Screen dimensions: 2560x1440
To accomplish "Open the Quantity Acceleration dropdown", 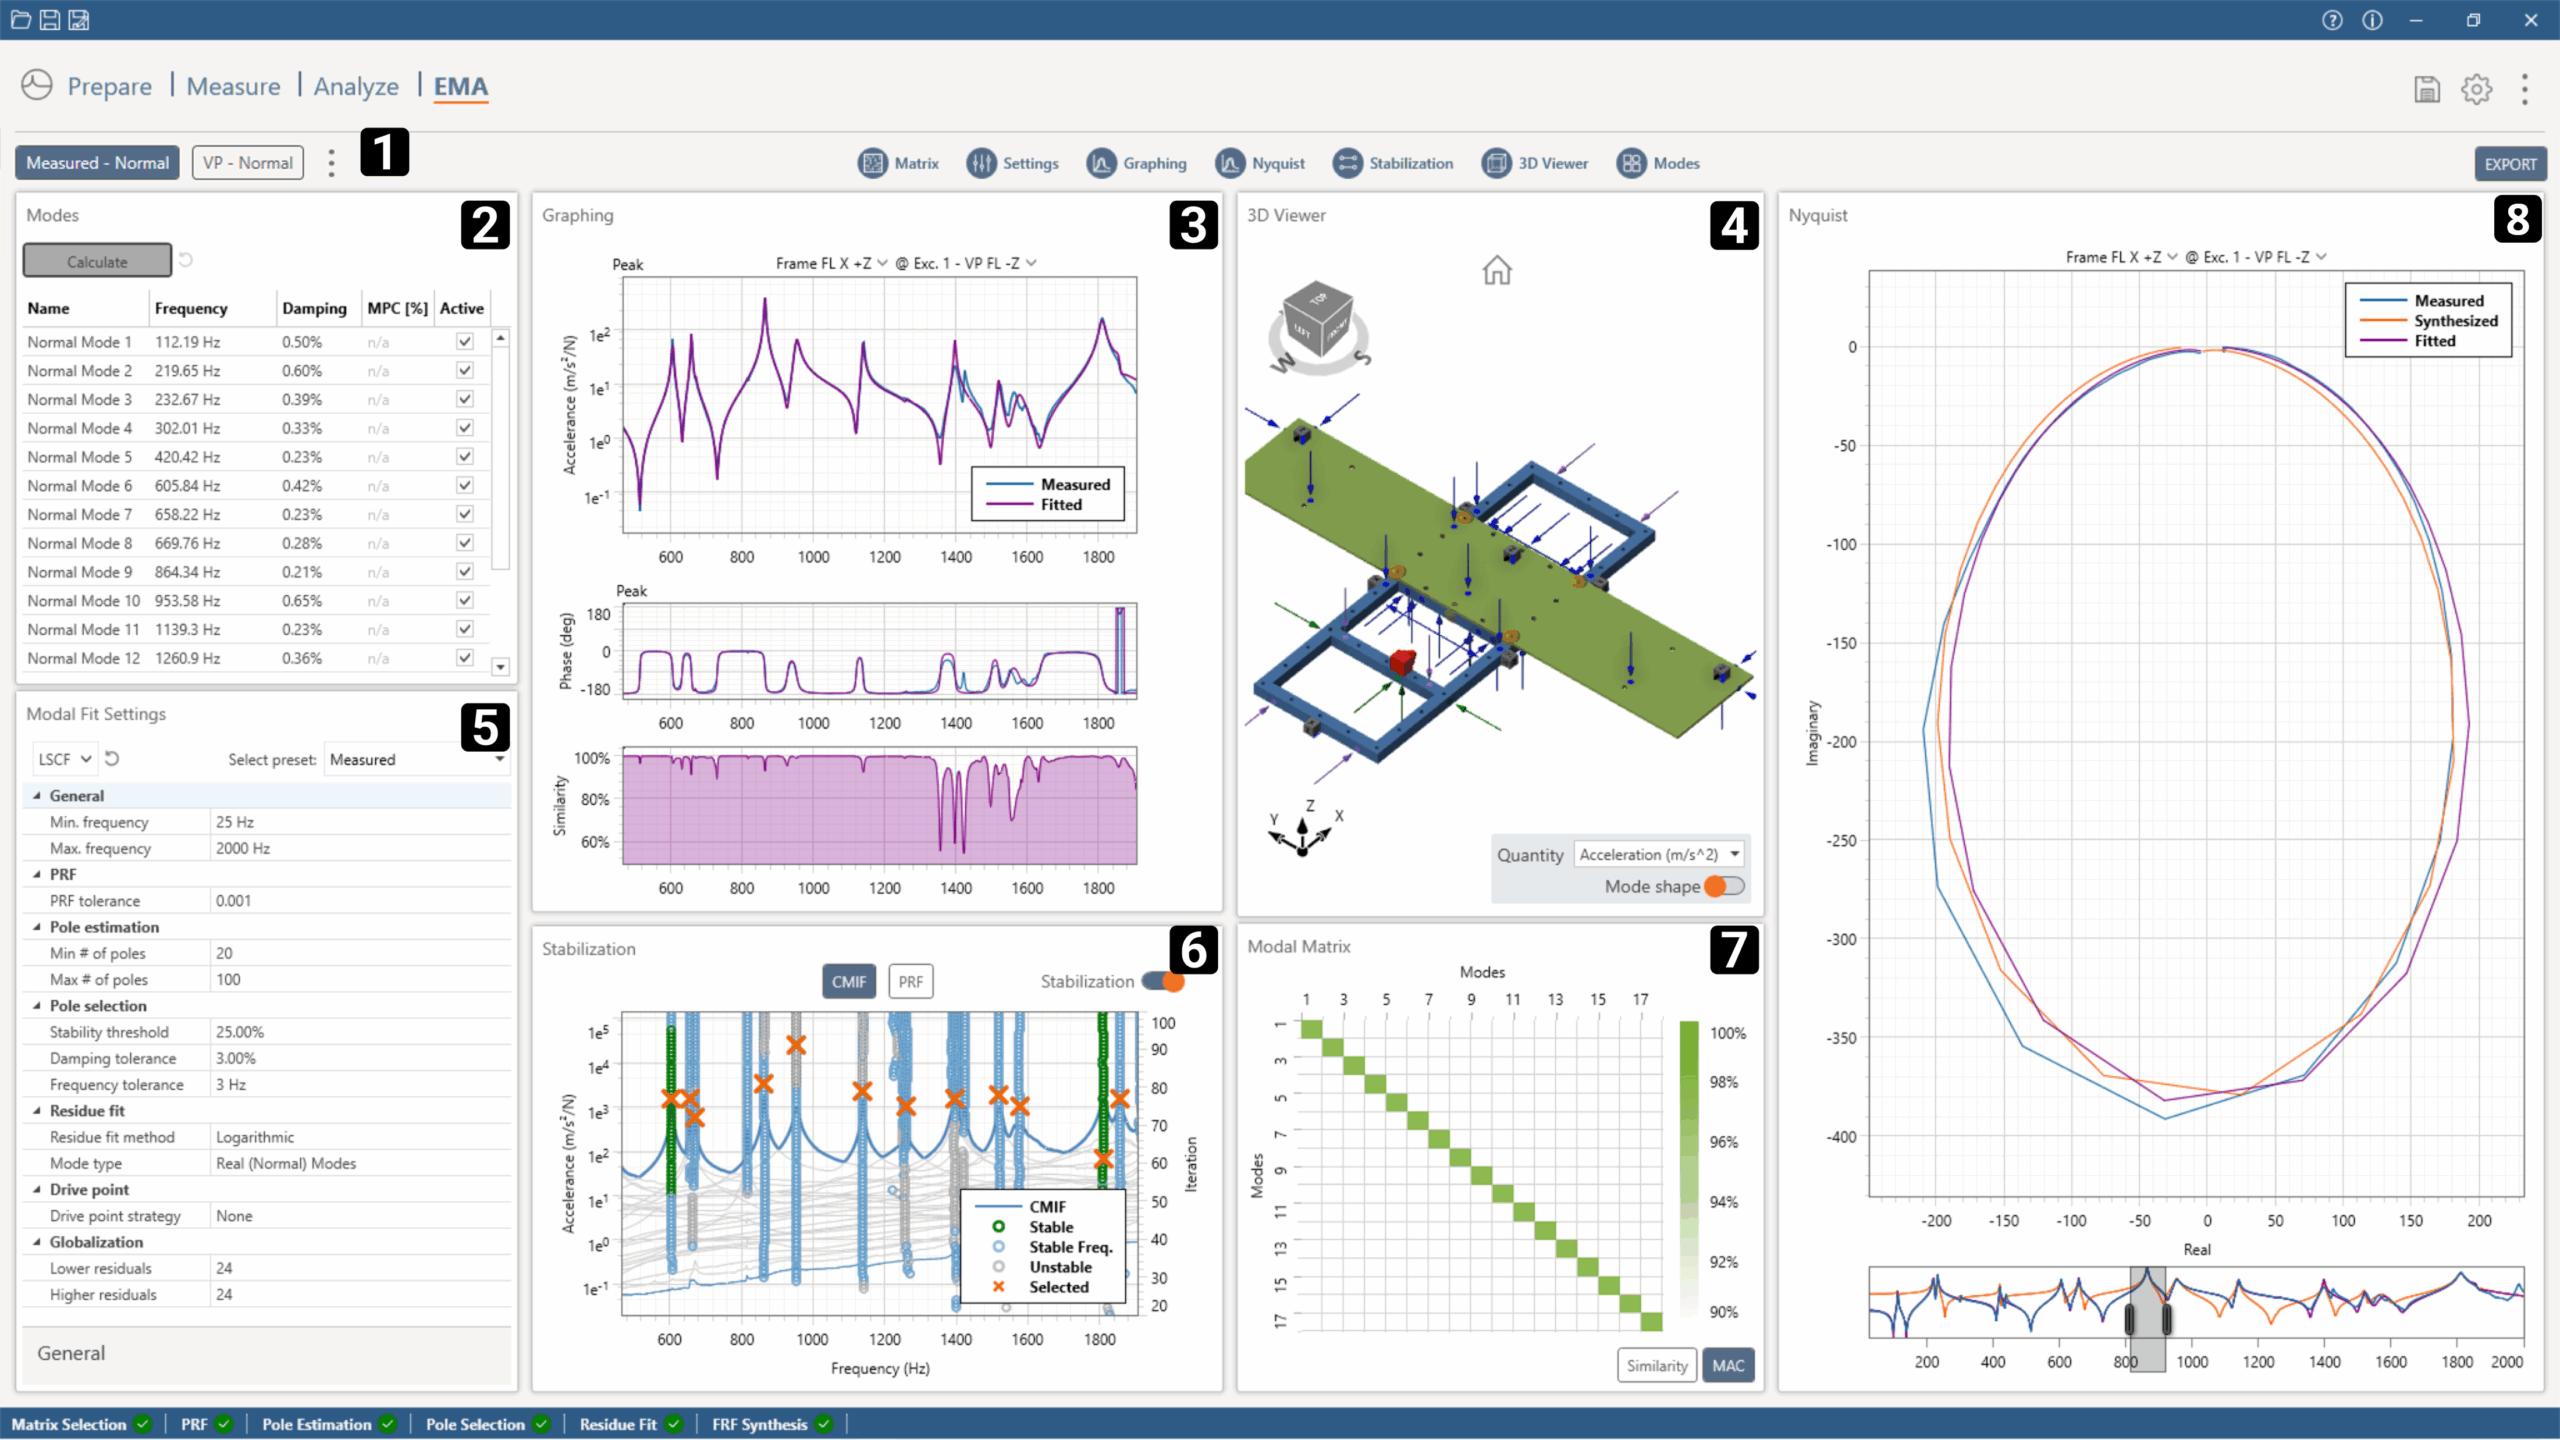I will tap(1659, 855).
